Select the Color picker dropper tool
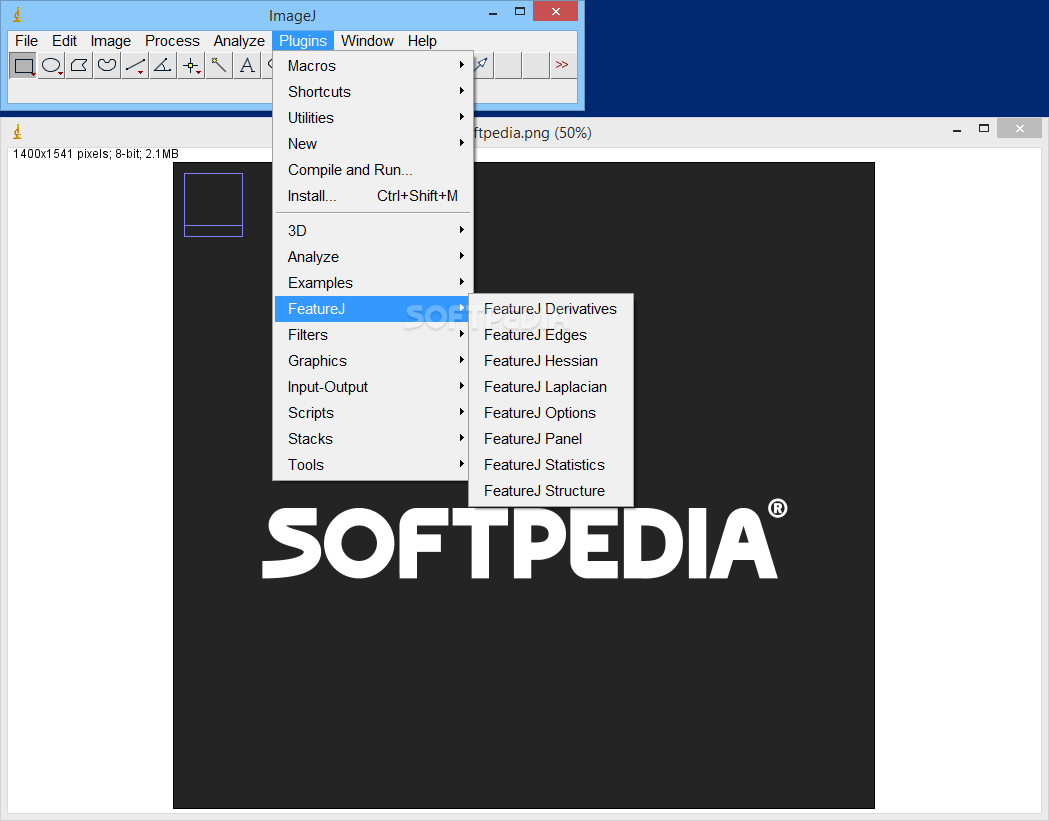The image size is (1049, 821). (x=482, y=66)
